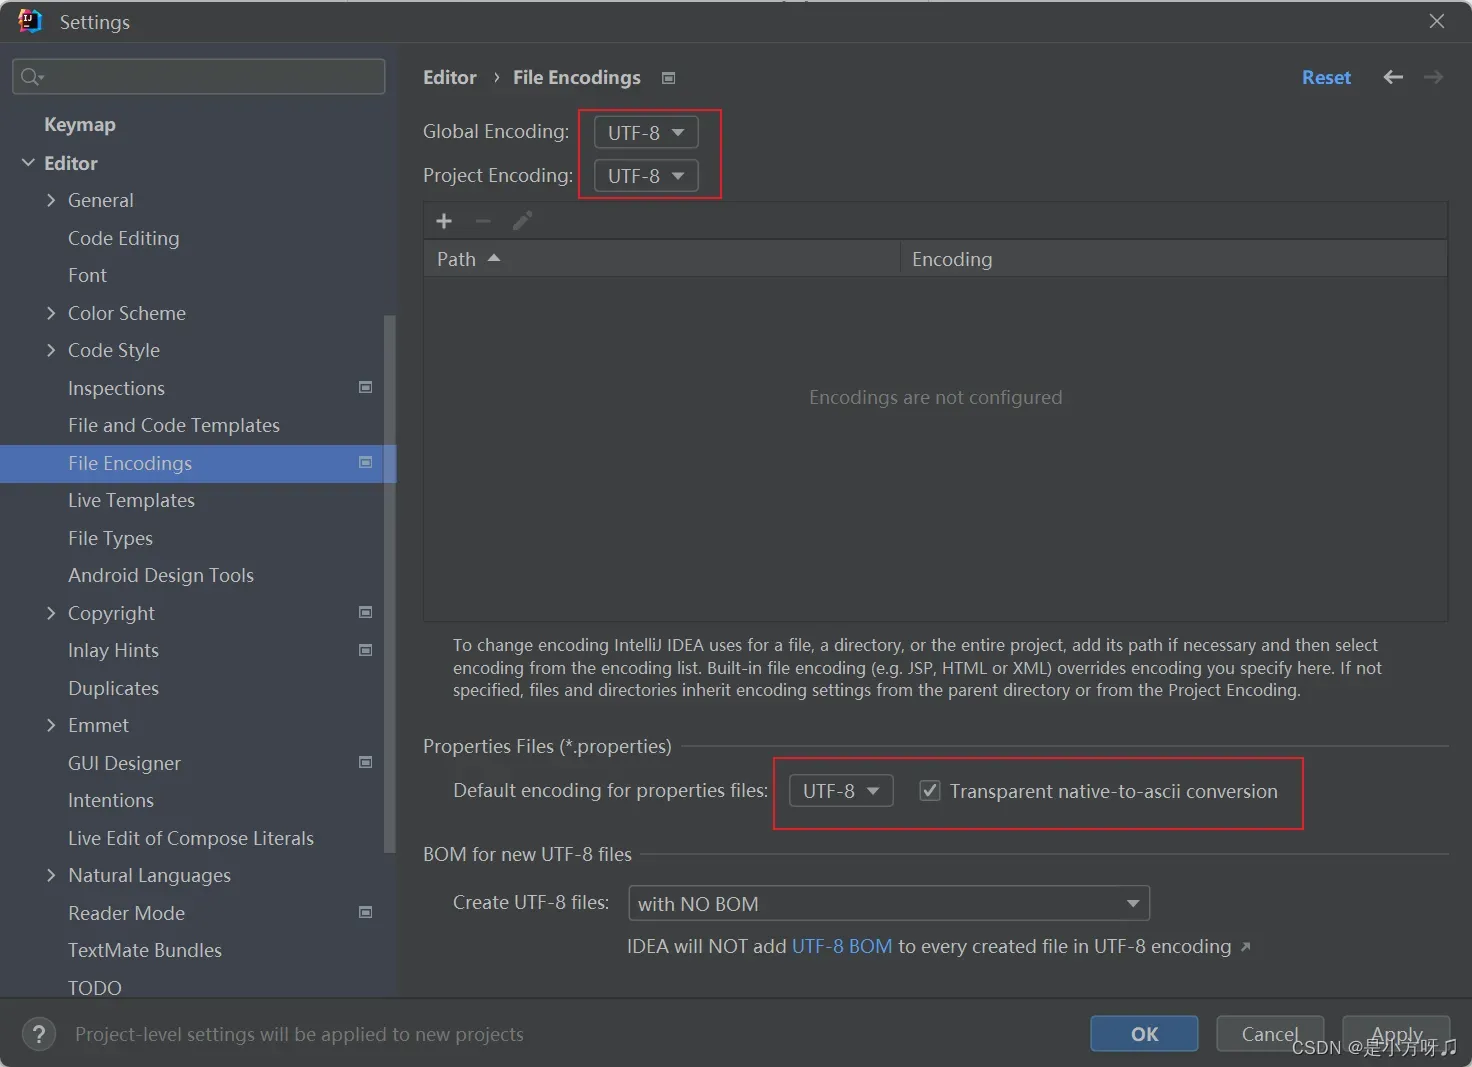Image resolution: width=1472 pixels, height=1067 pixels.
Task: Open the UTF-8 BOM link
Action: [x=842, y=946]
